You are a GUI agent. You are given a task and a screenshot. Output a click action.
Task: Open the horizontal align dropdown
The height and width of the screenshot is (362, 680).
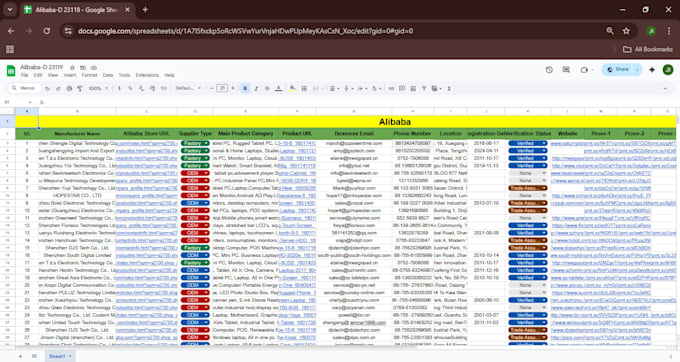tap(333, 88)
